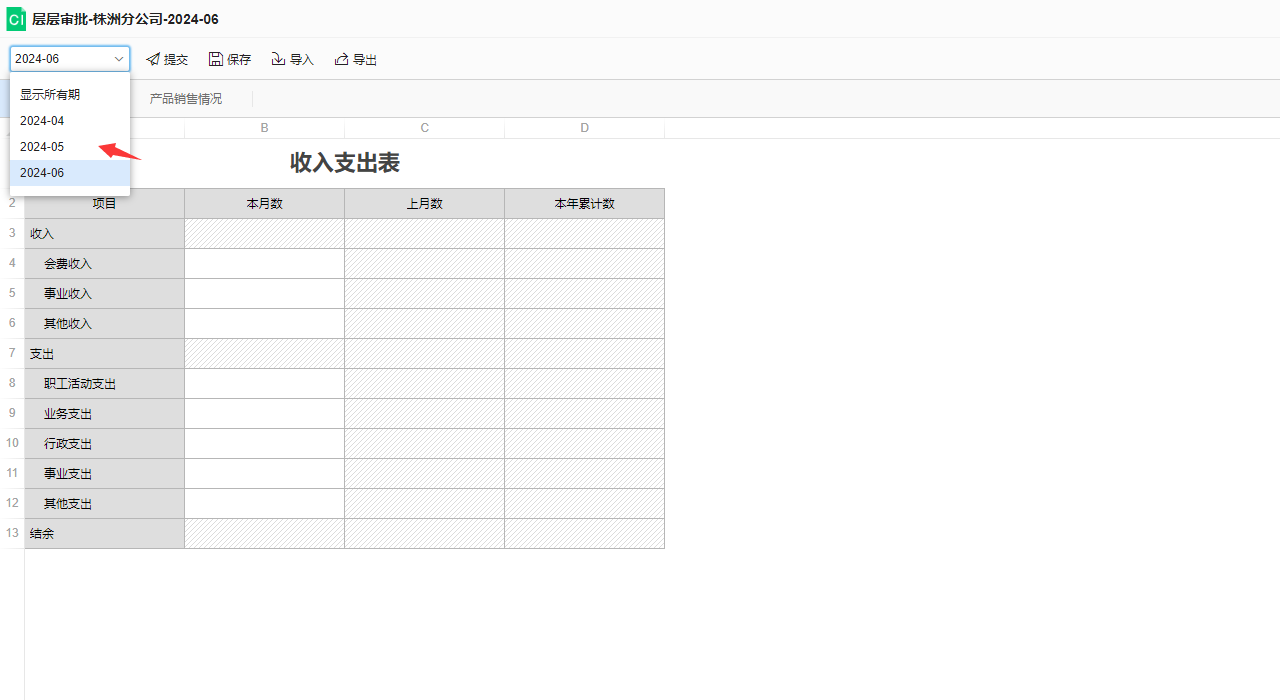Click 本月数 cell for 事业收入
1280x700 pixels.
[x=264, y=294]
